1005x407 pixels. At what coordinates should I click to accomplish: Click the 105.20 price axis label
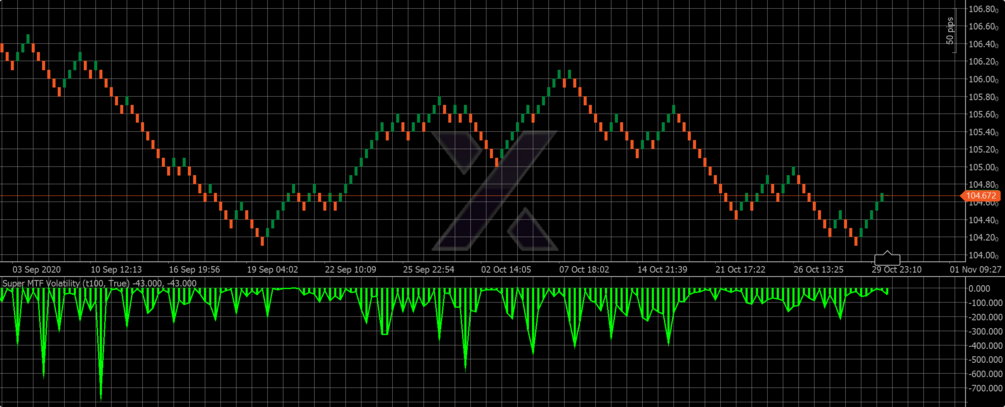(x=984, y=150)
